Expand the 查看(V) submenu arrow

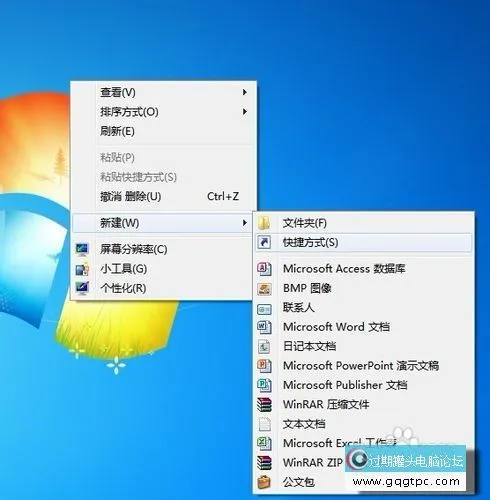click(x=245, y=92)
